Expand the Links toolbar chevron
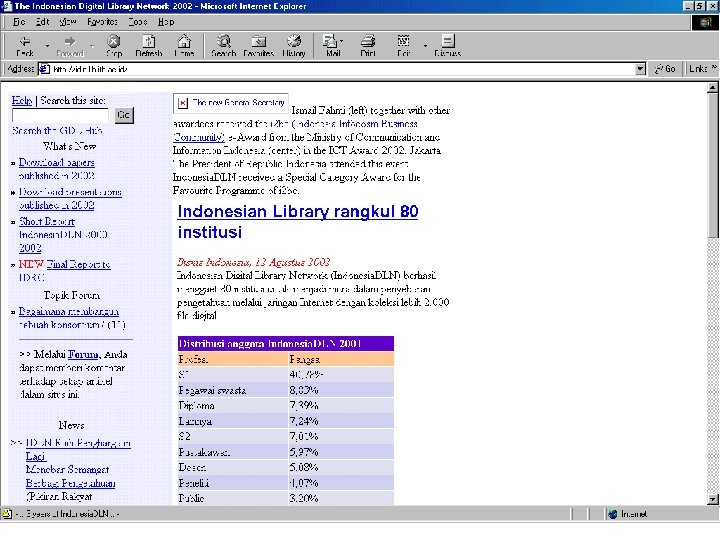 tap(714, 67)
